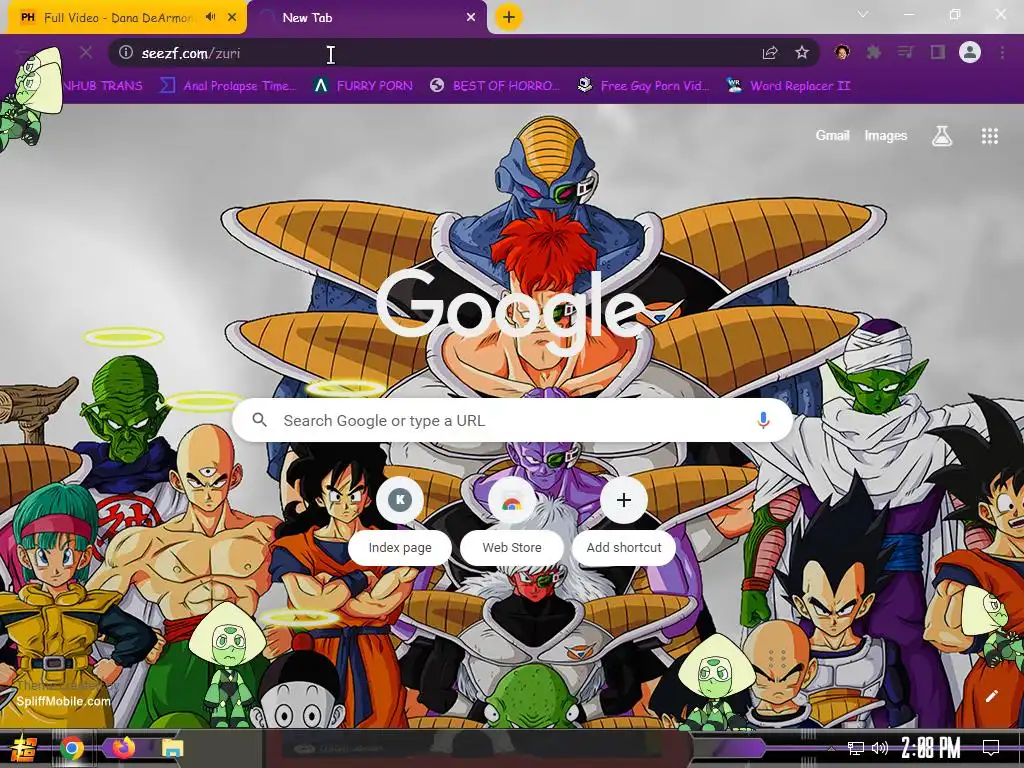1024x768 pixels.
Task: Open the Index page shortcut
Action: 400,522
